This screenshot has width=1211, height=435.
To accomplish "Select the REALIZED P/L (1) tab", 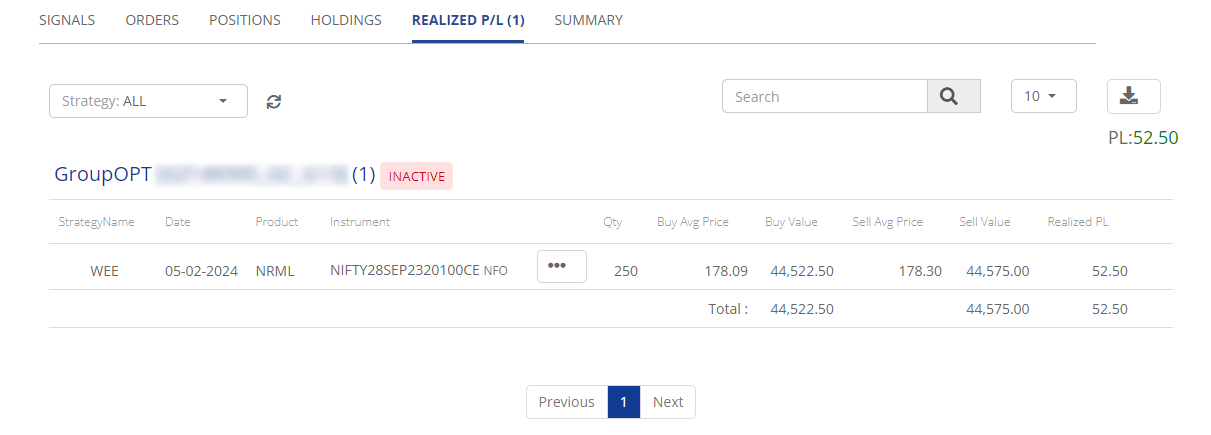I will 468,20.
